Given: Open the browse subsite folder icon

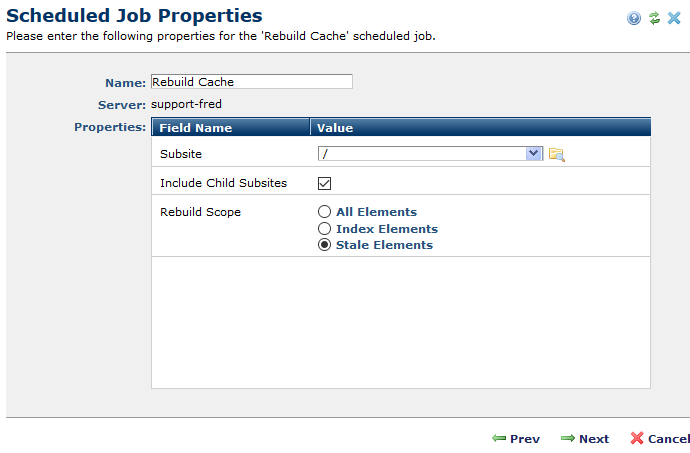Looking at the screenshot, I should pyautogui.click(x=557, y=154).
